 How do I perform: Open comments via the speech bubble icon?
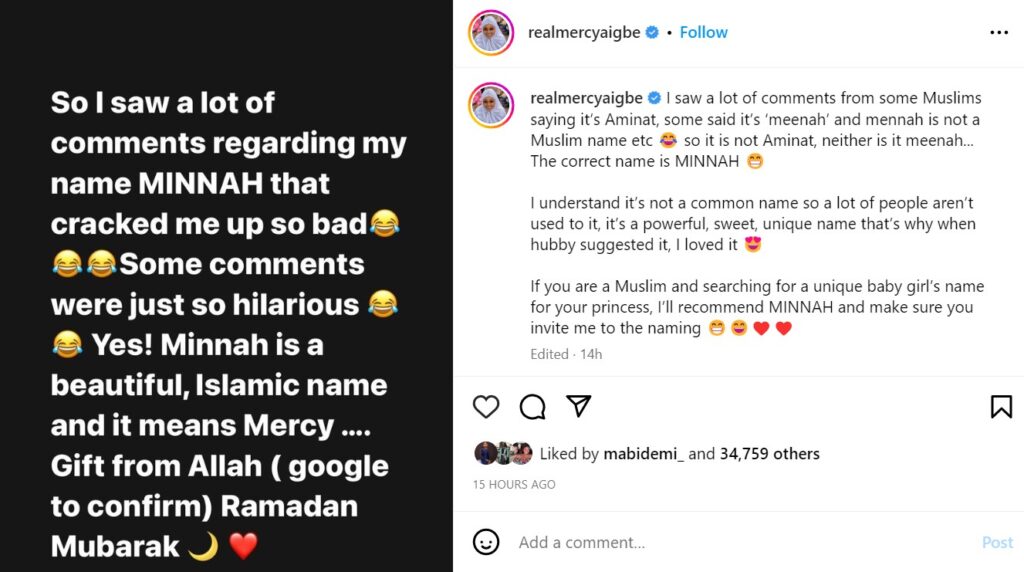533,406
